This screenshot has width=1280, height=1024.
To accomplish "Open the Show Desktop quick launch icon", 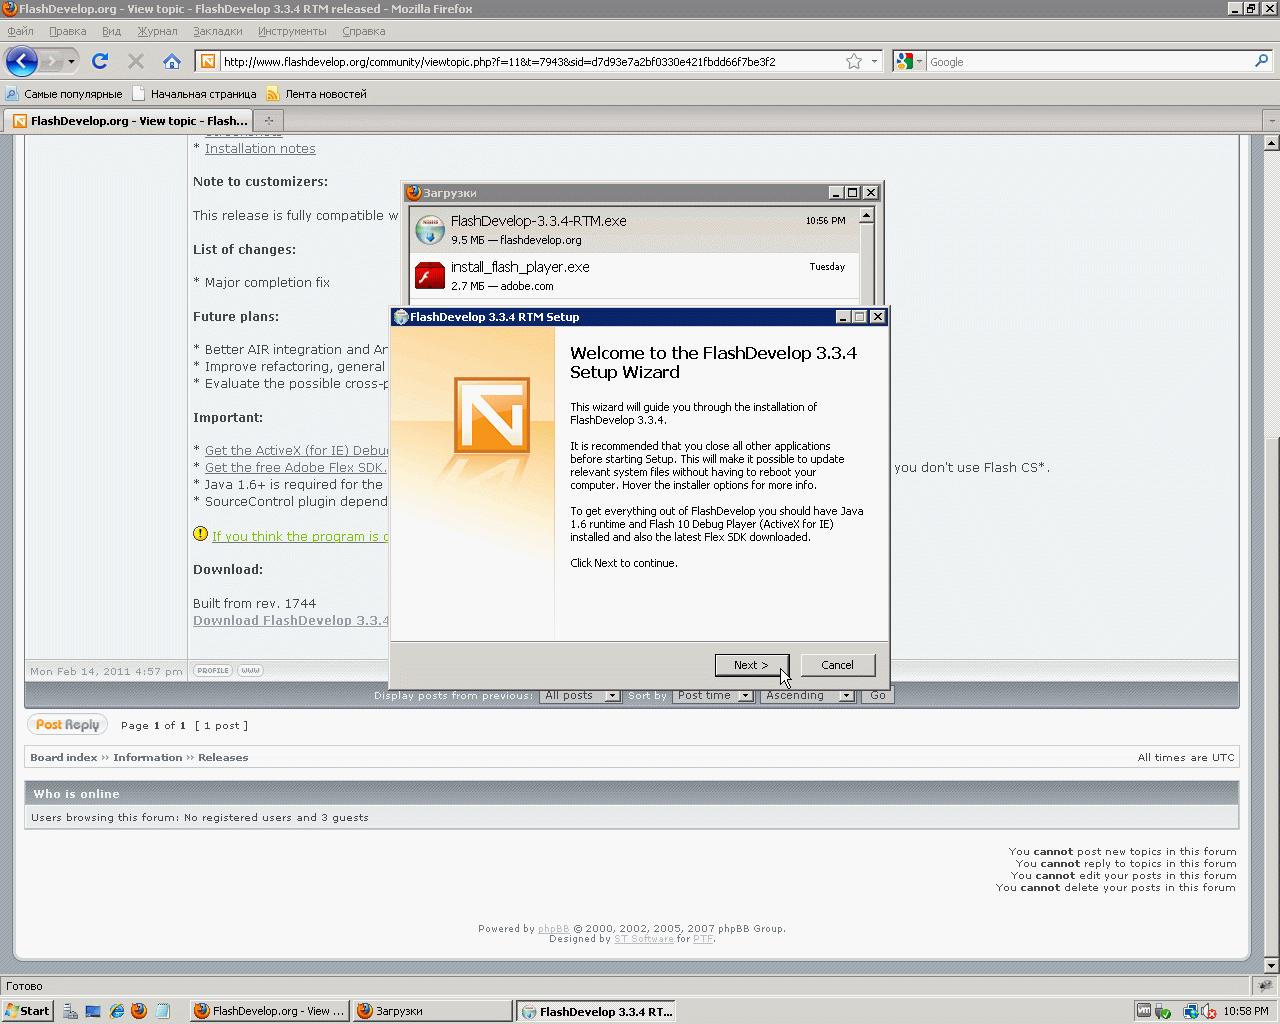I will 93,1011.
